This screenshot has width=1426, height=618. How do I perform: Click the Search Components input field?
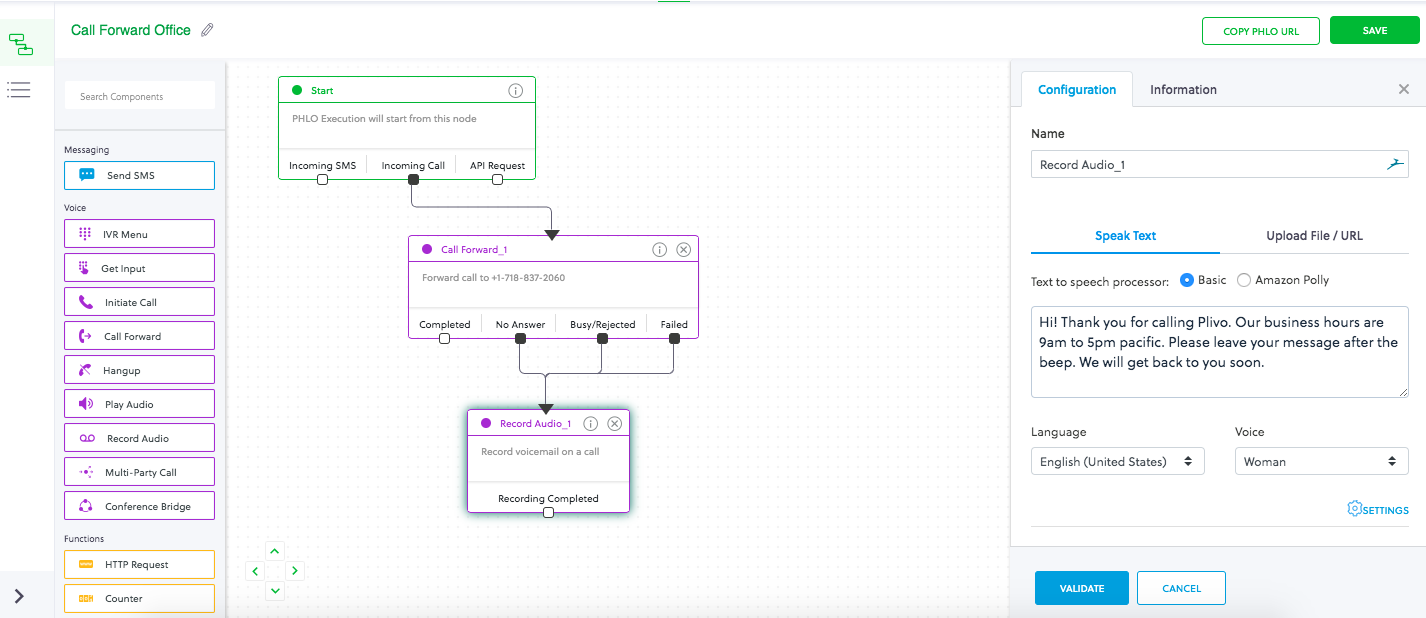140,97
